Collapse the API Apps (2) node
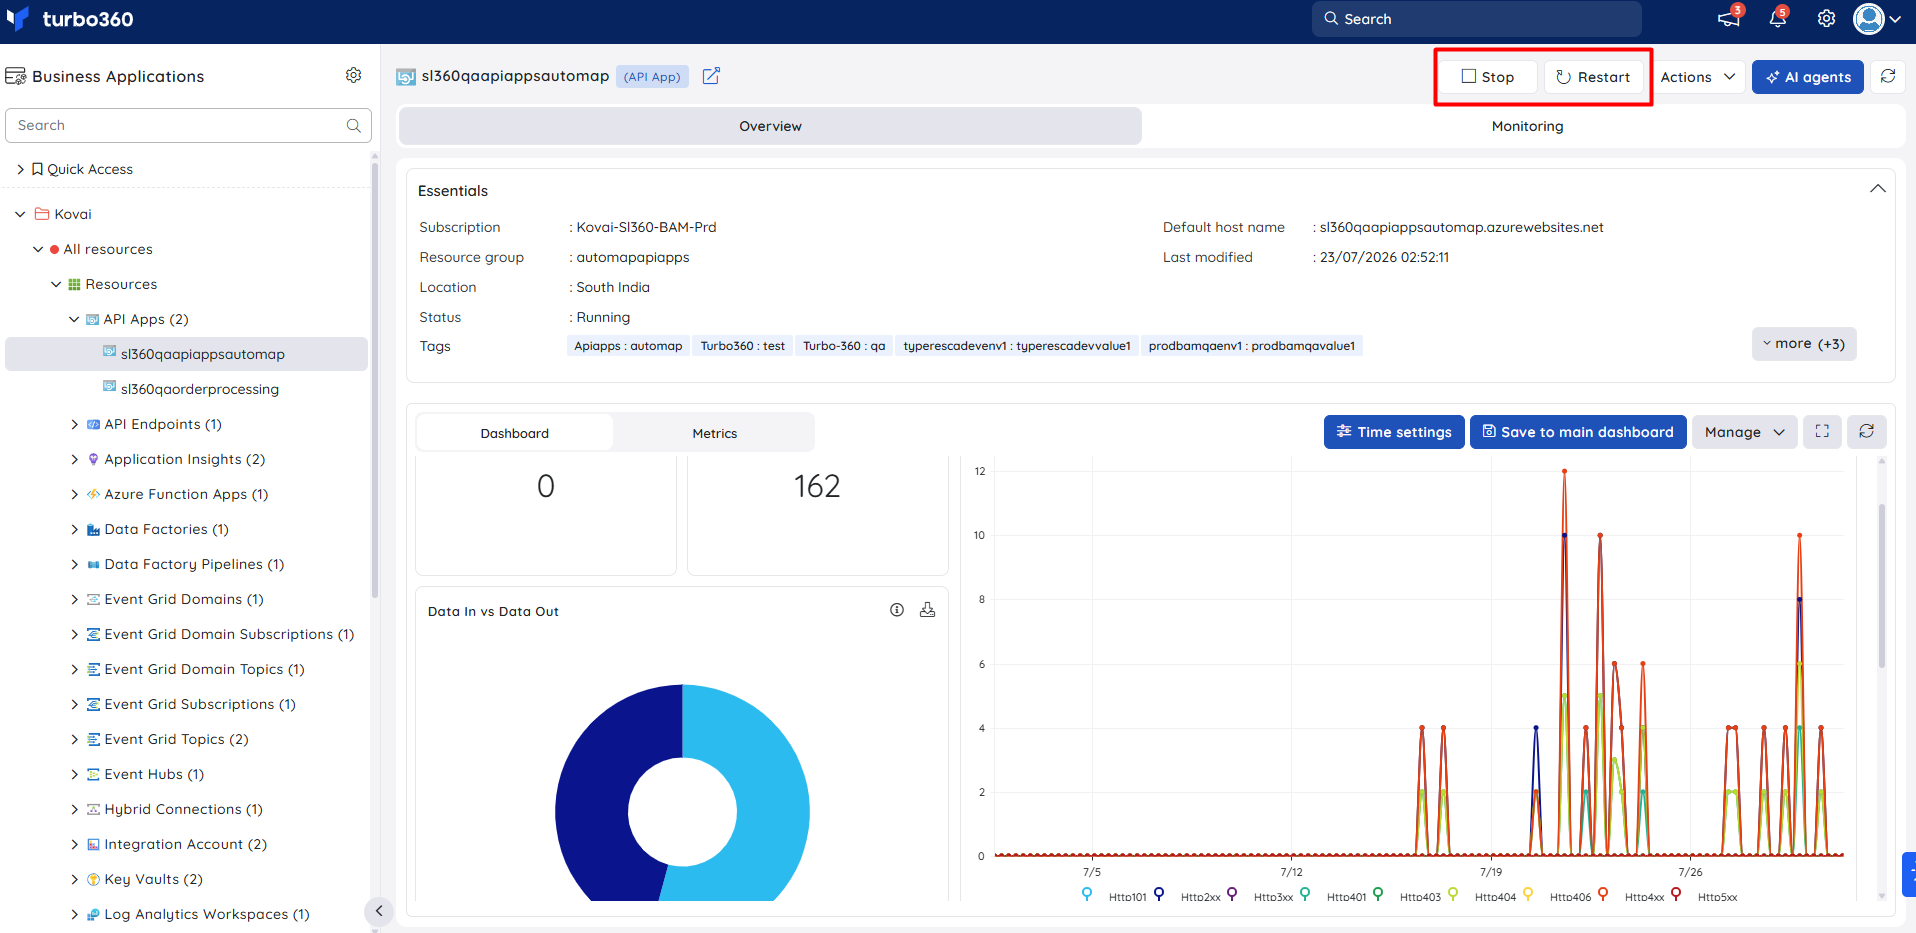Image resolution: width=1916 pixels, height=933 pixels. pos(74,319)
